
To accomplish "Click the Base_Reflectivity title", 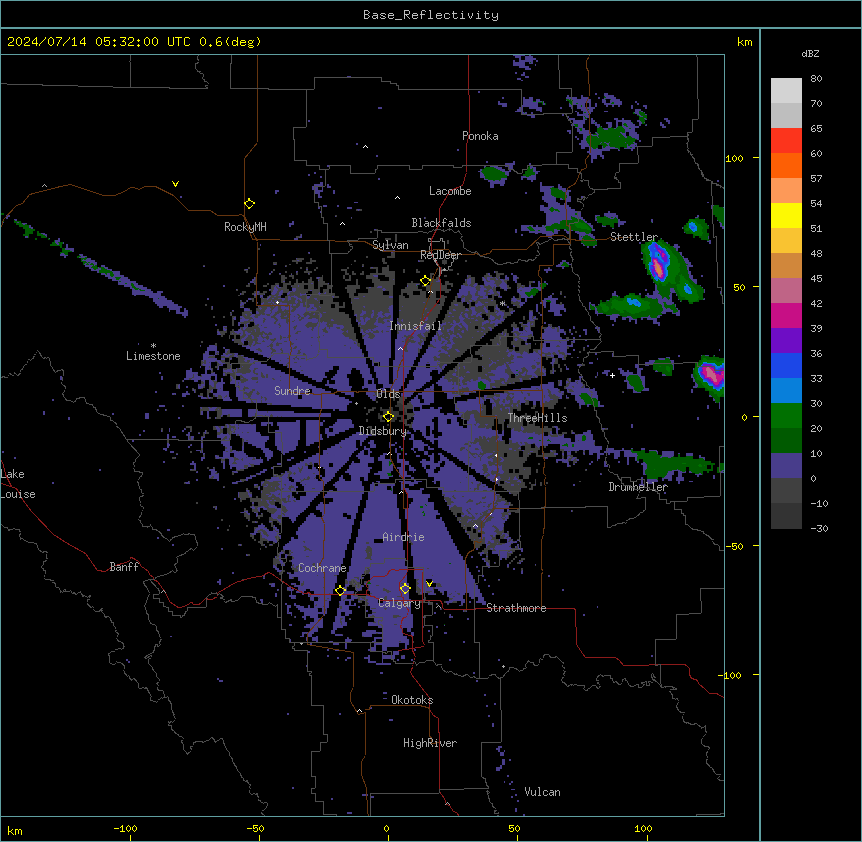I will click(431, 15).
